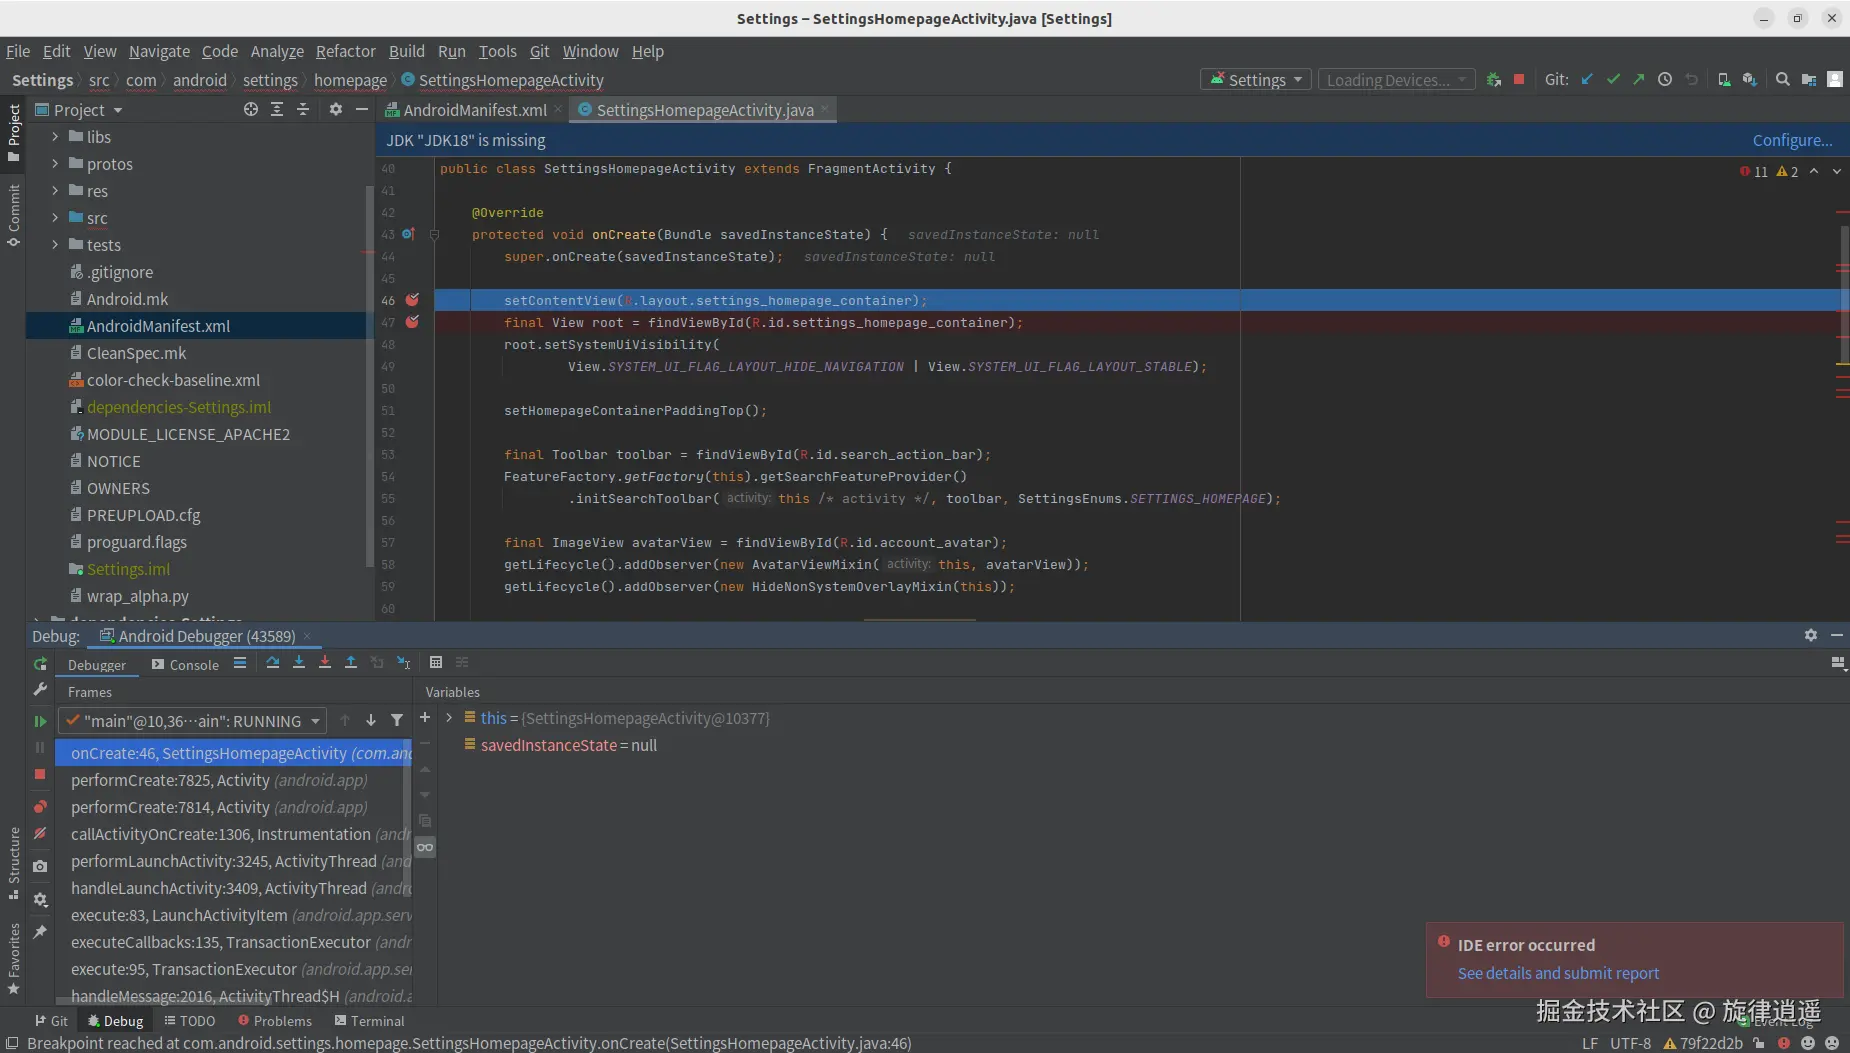Click the Git commit checkmark icon
The image size is (1850, 1053).
tap(1612, 80)
